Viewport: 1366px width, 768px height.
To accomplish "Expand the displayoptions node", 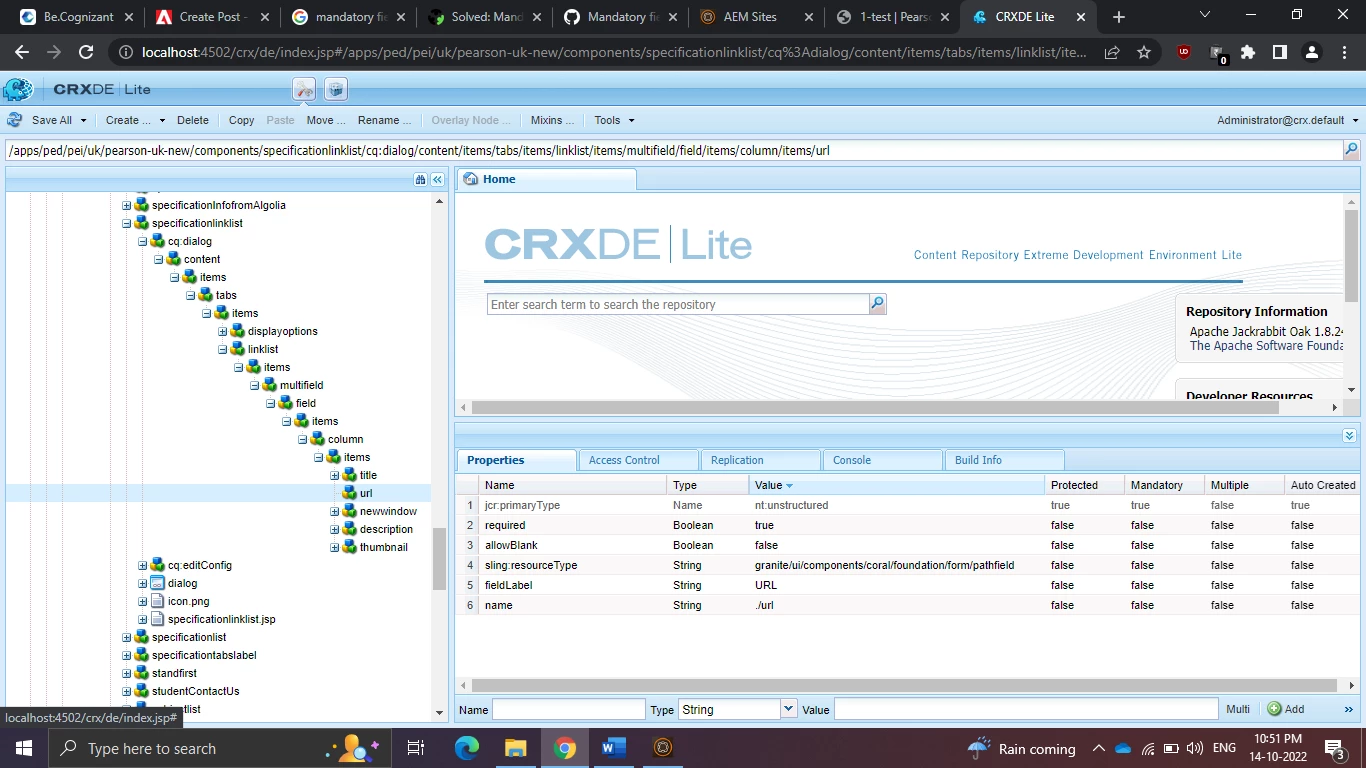I will (223, 331).
